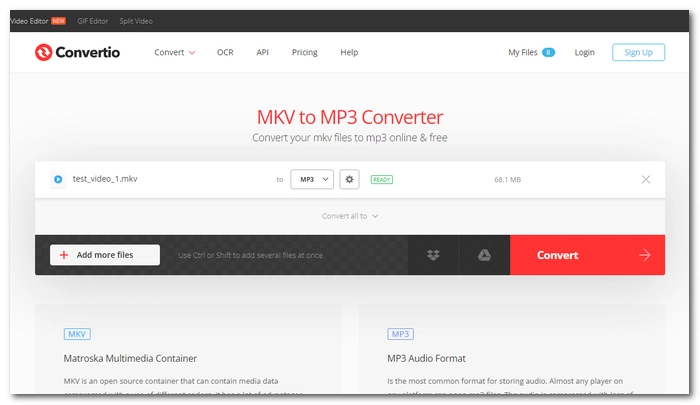700x405 pixels.
Task: Click the Convertio logo
Action: [x=77, y=52]
